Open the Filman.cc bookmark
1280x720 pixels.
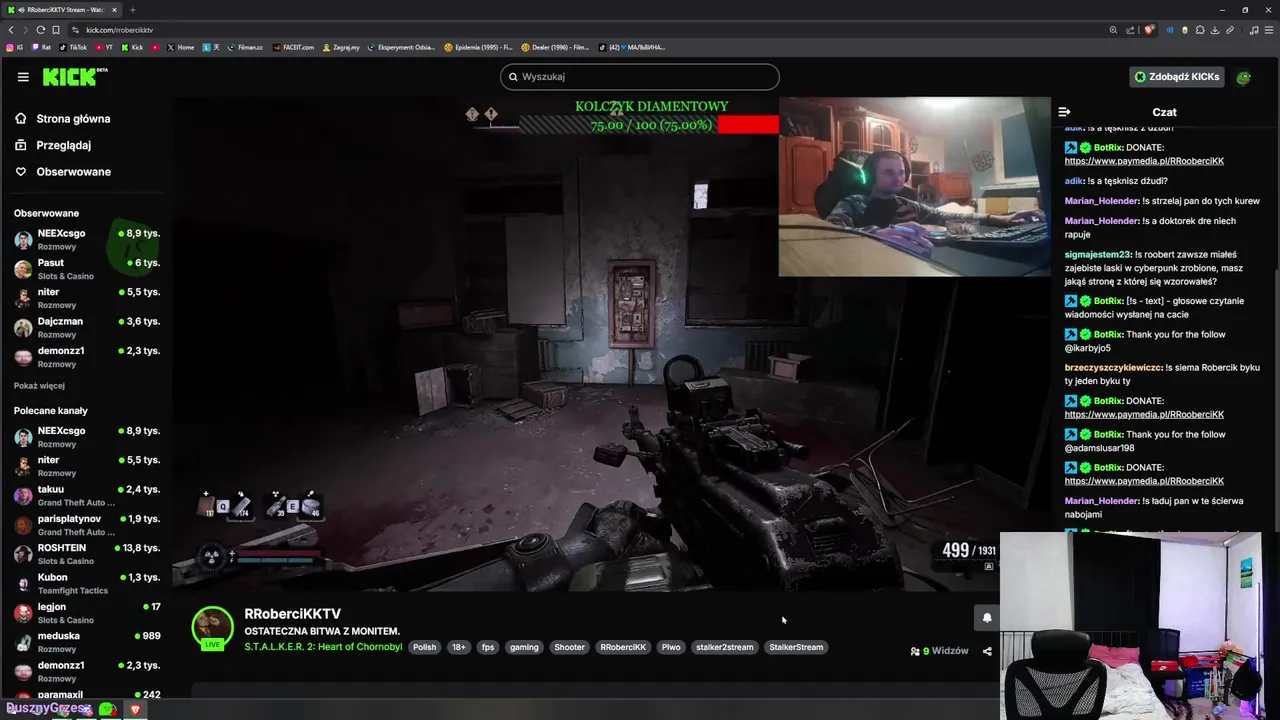click(245, 47)
